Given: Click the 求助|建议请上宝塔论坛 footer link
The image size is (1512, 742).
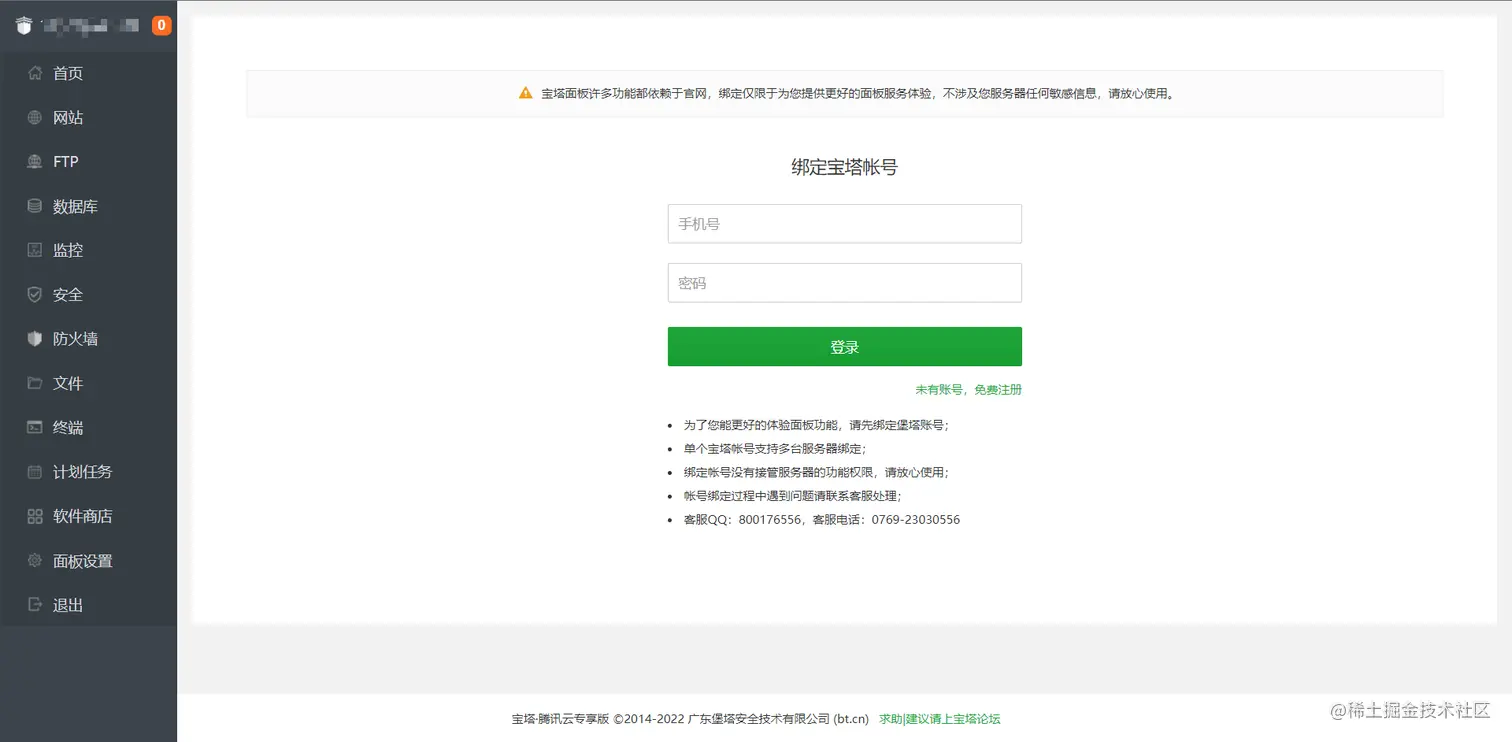Looking at the screenshot, I should (x=940, y=719).
